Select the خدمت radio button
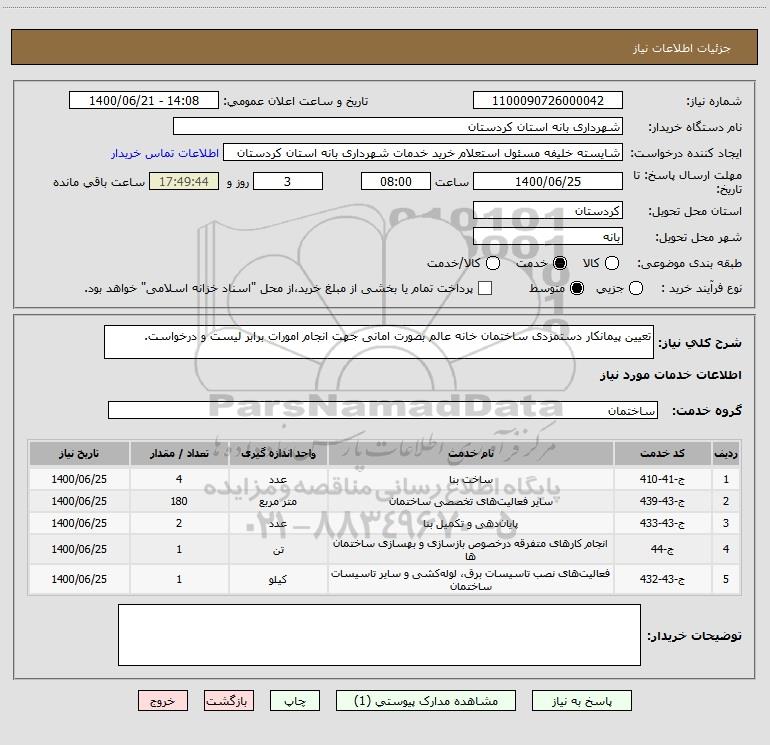Screen dimensions: 770x745 click(x=559, y=263)
